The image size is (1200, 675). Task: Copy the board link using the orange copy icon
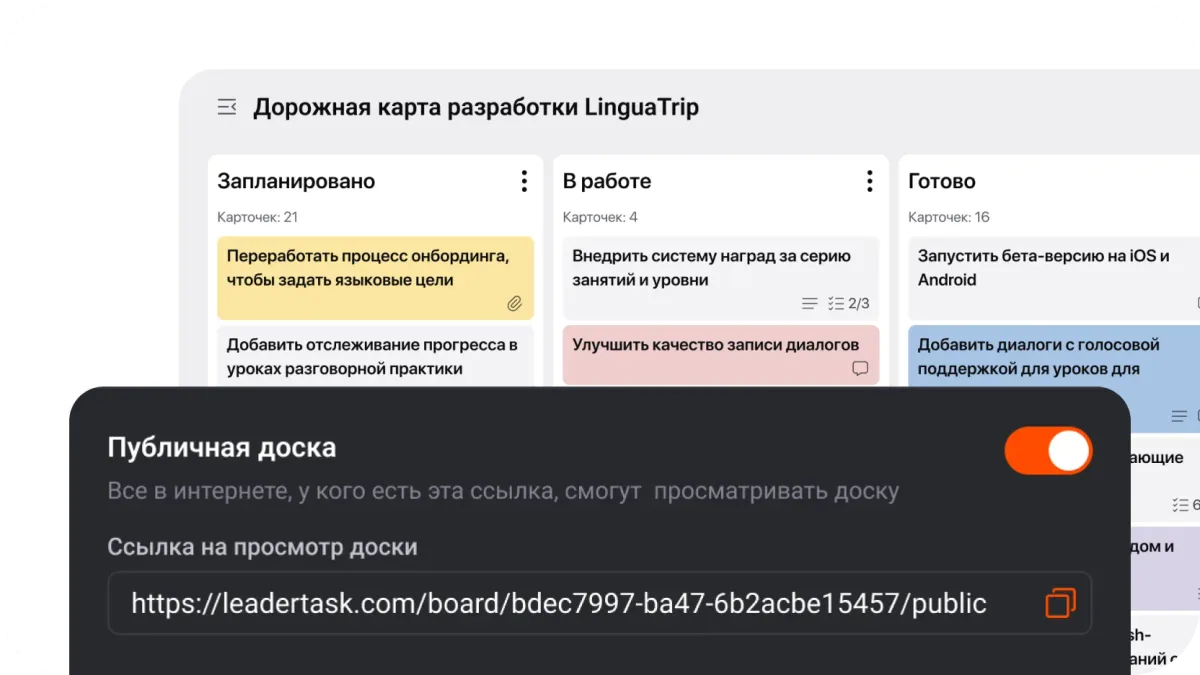pos(1059,603)
